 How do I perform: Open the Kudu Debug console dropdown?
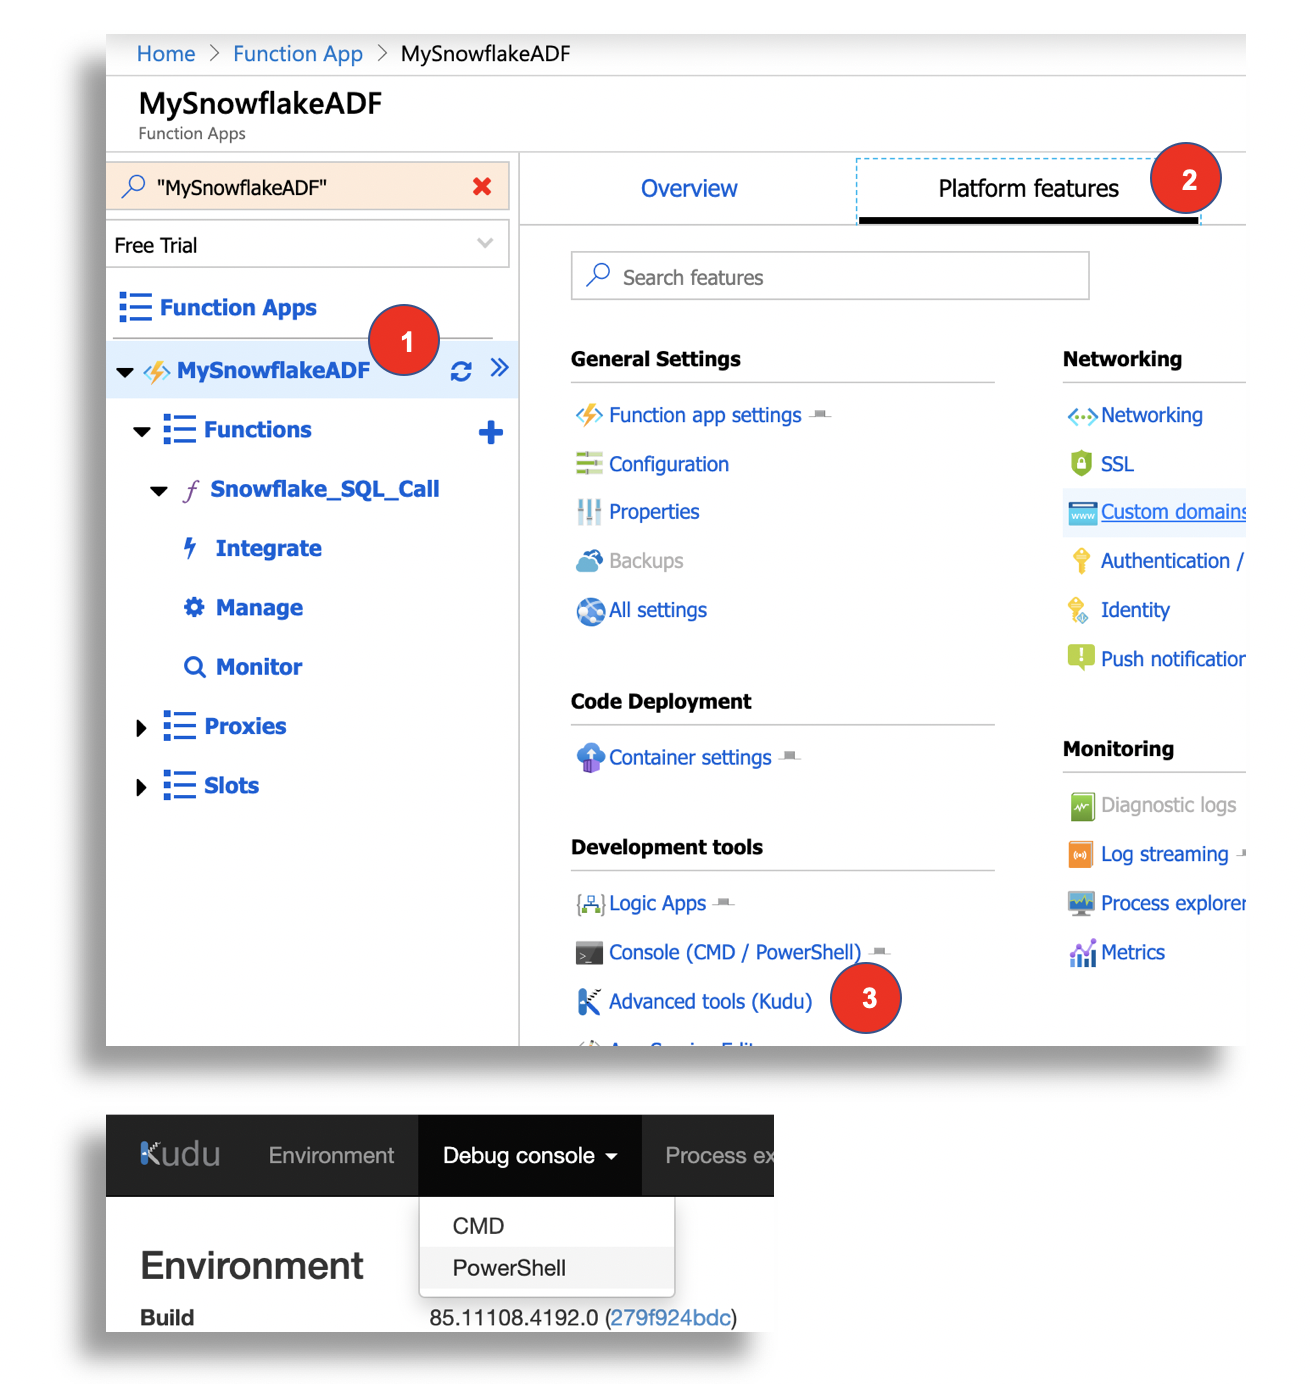(x=530, y=1155)
